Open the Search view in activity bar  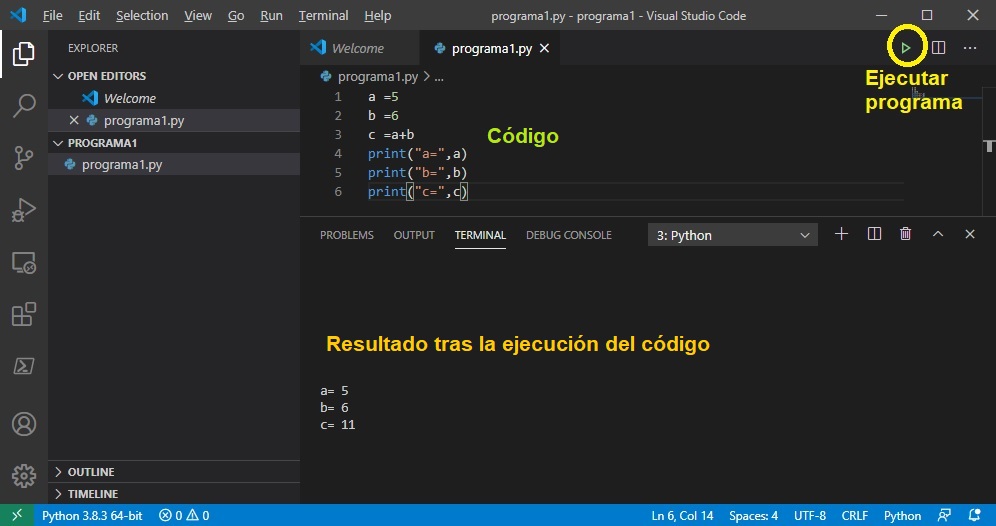point(24,105)
